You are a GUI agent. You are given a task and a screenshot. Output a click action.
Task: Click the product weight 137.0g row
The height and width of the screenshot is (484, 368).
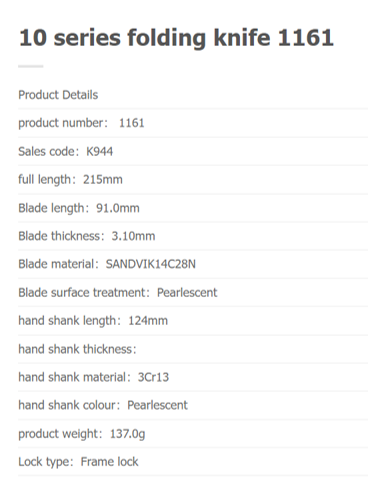pos(193,434)
